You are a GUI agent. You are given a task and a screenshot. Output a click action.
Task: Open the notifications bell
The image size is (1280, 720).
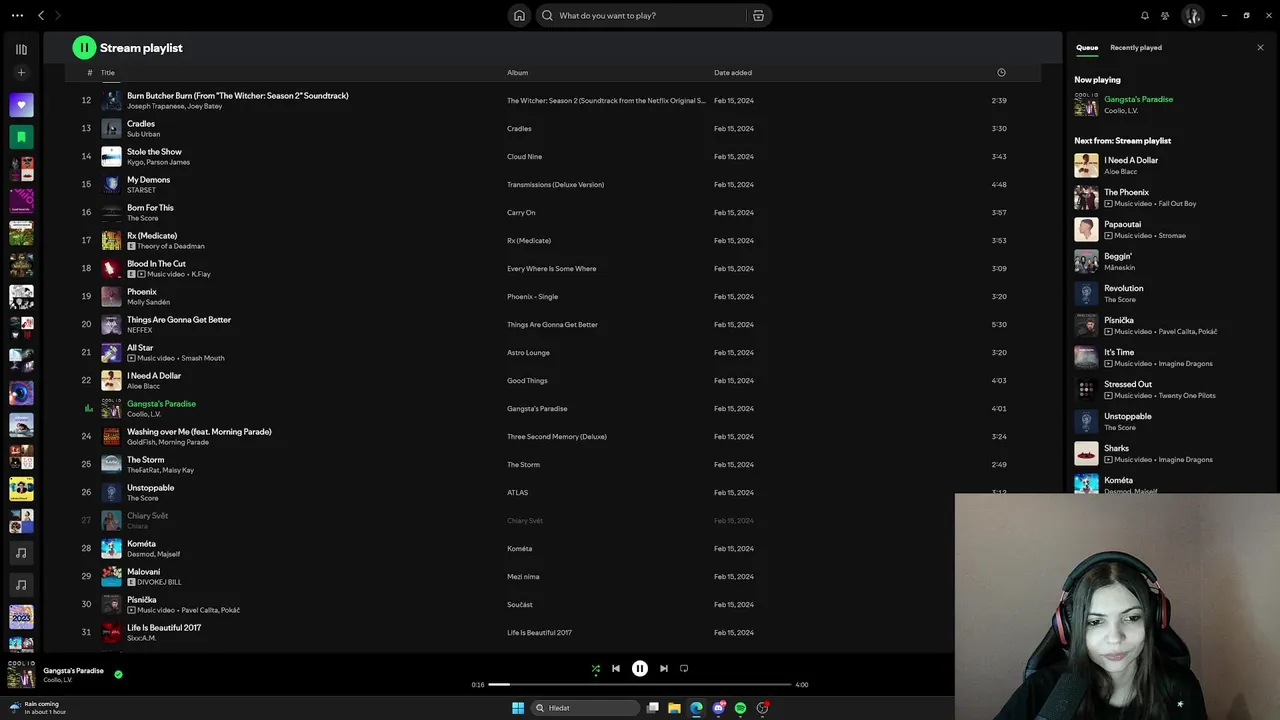click(1145, 15)
